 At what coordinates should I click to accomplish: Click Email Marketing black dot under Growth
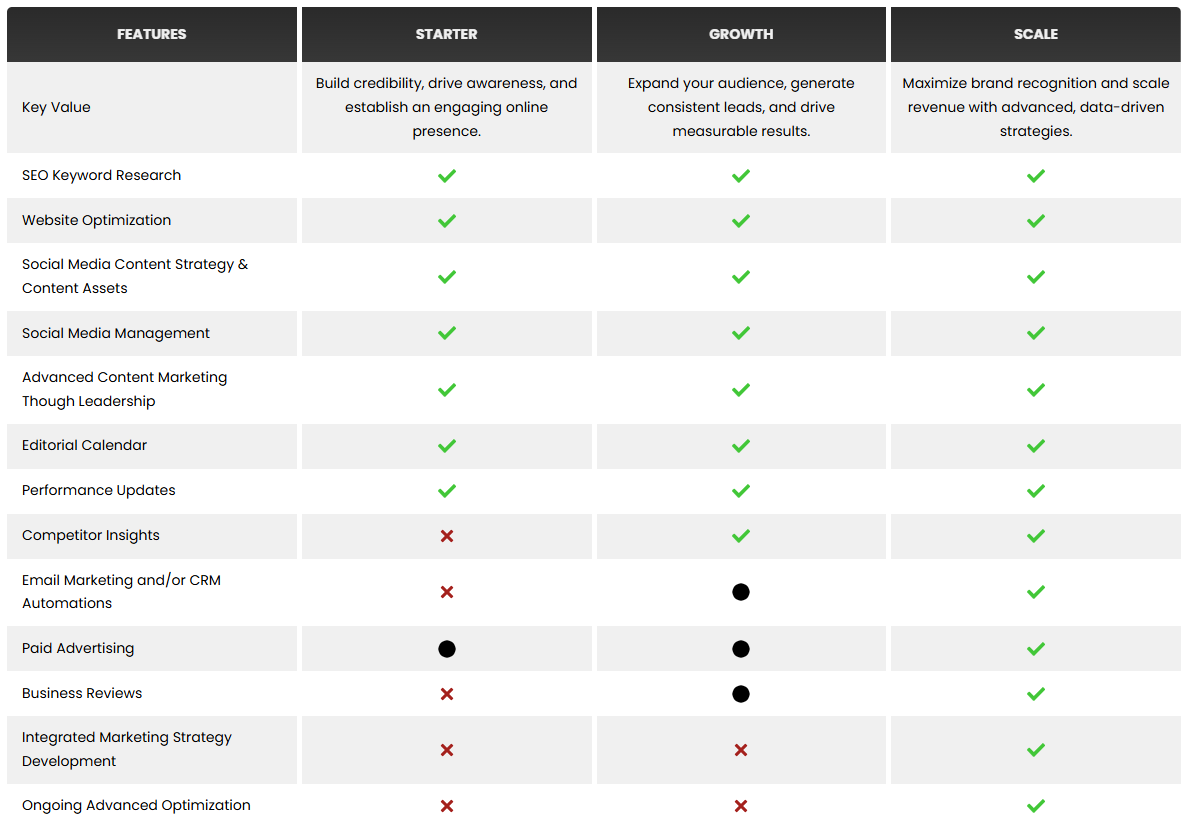coord(741,592)
